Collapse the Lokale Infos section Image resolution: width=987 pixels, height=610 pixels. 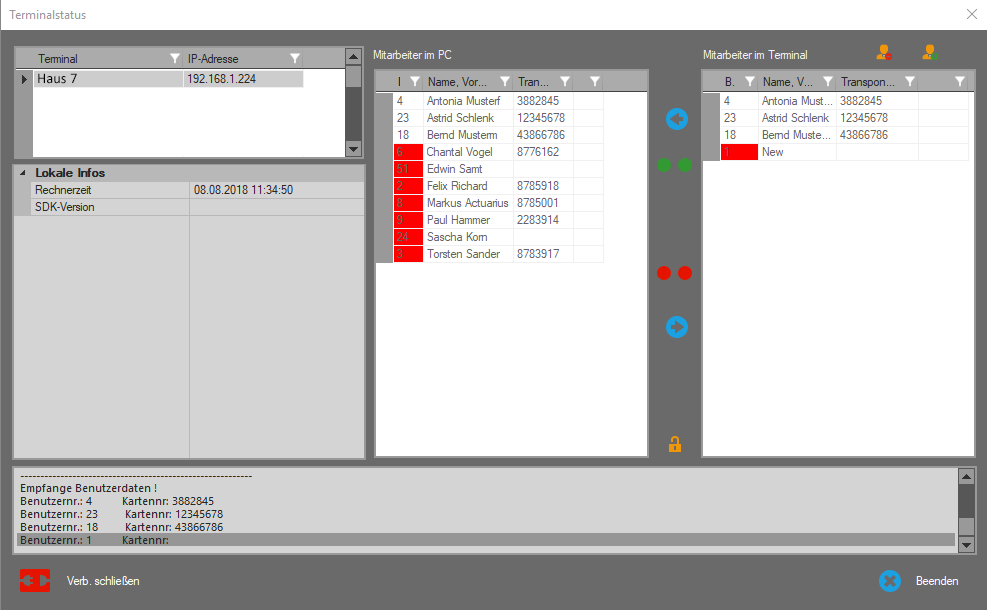coord(22,173)
